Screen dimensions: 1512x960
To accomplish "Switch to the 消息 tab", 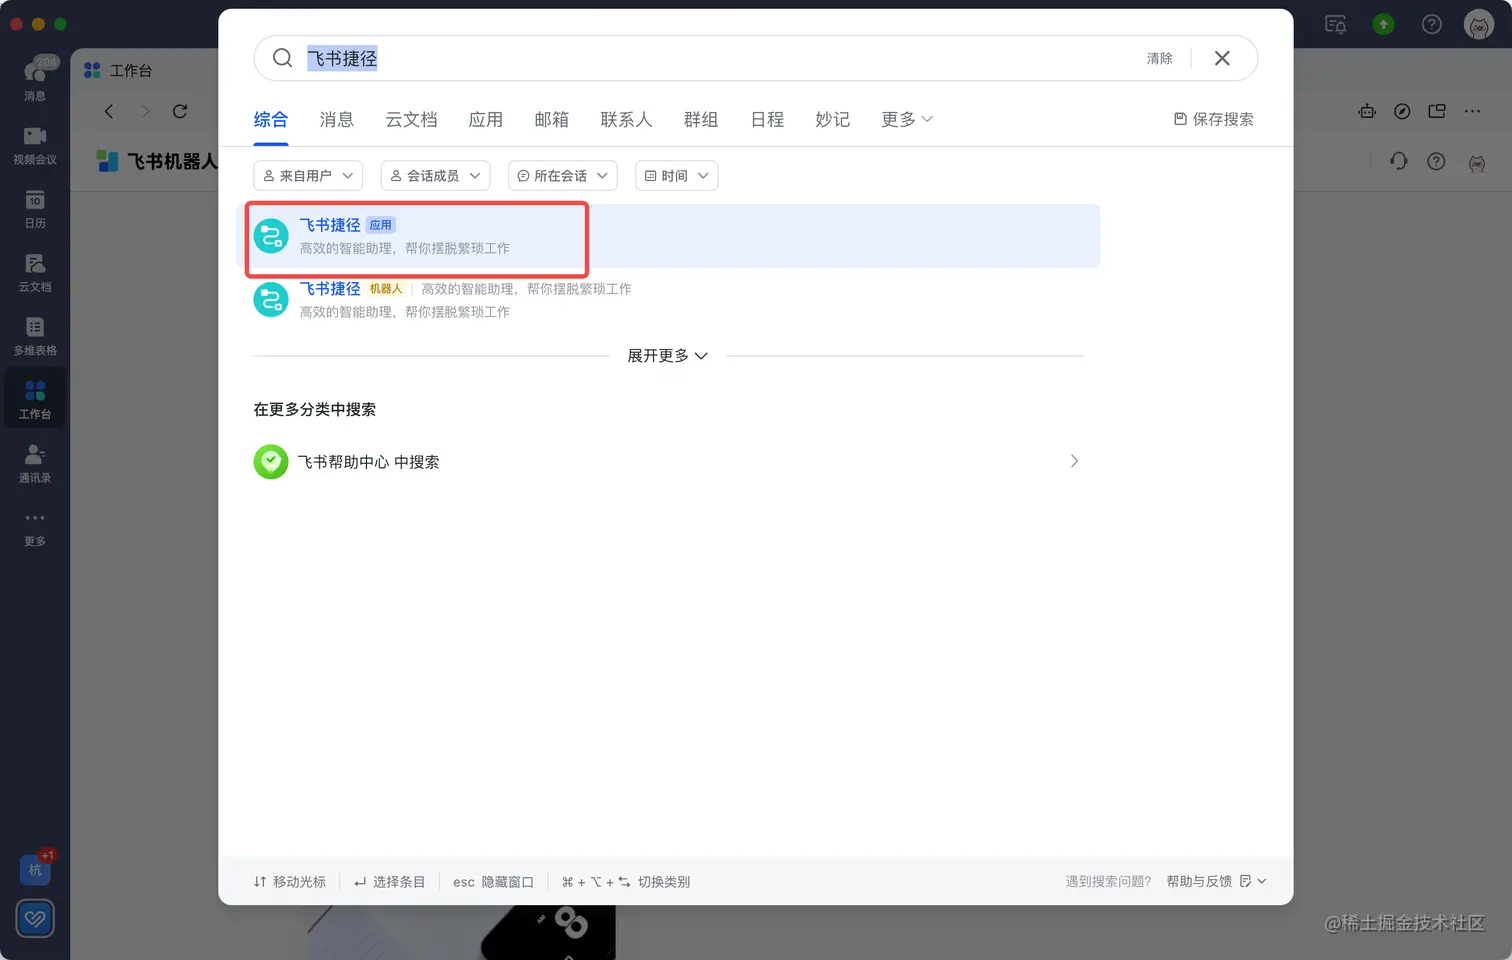I will (x=337, y=120).
